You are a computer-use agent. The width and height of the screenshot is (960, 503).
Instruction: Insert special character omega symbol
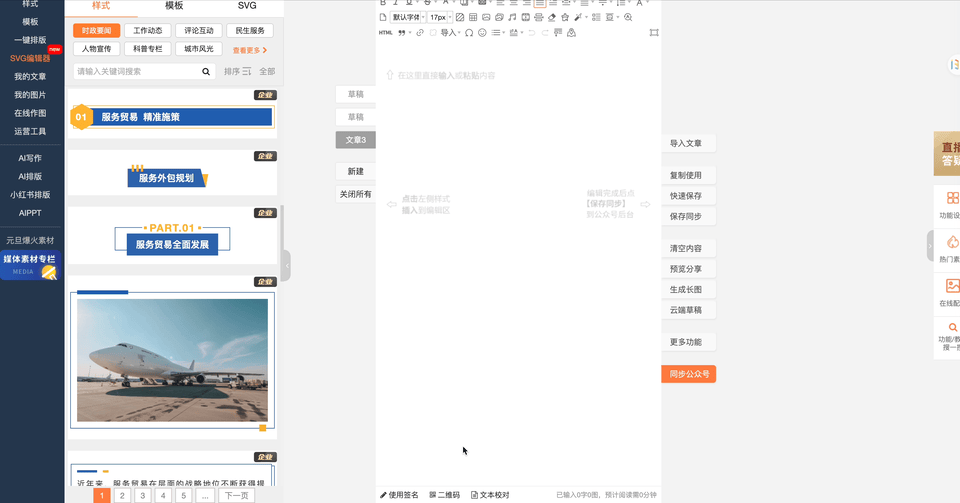pyautogui.click(x=469, y=33)
